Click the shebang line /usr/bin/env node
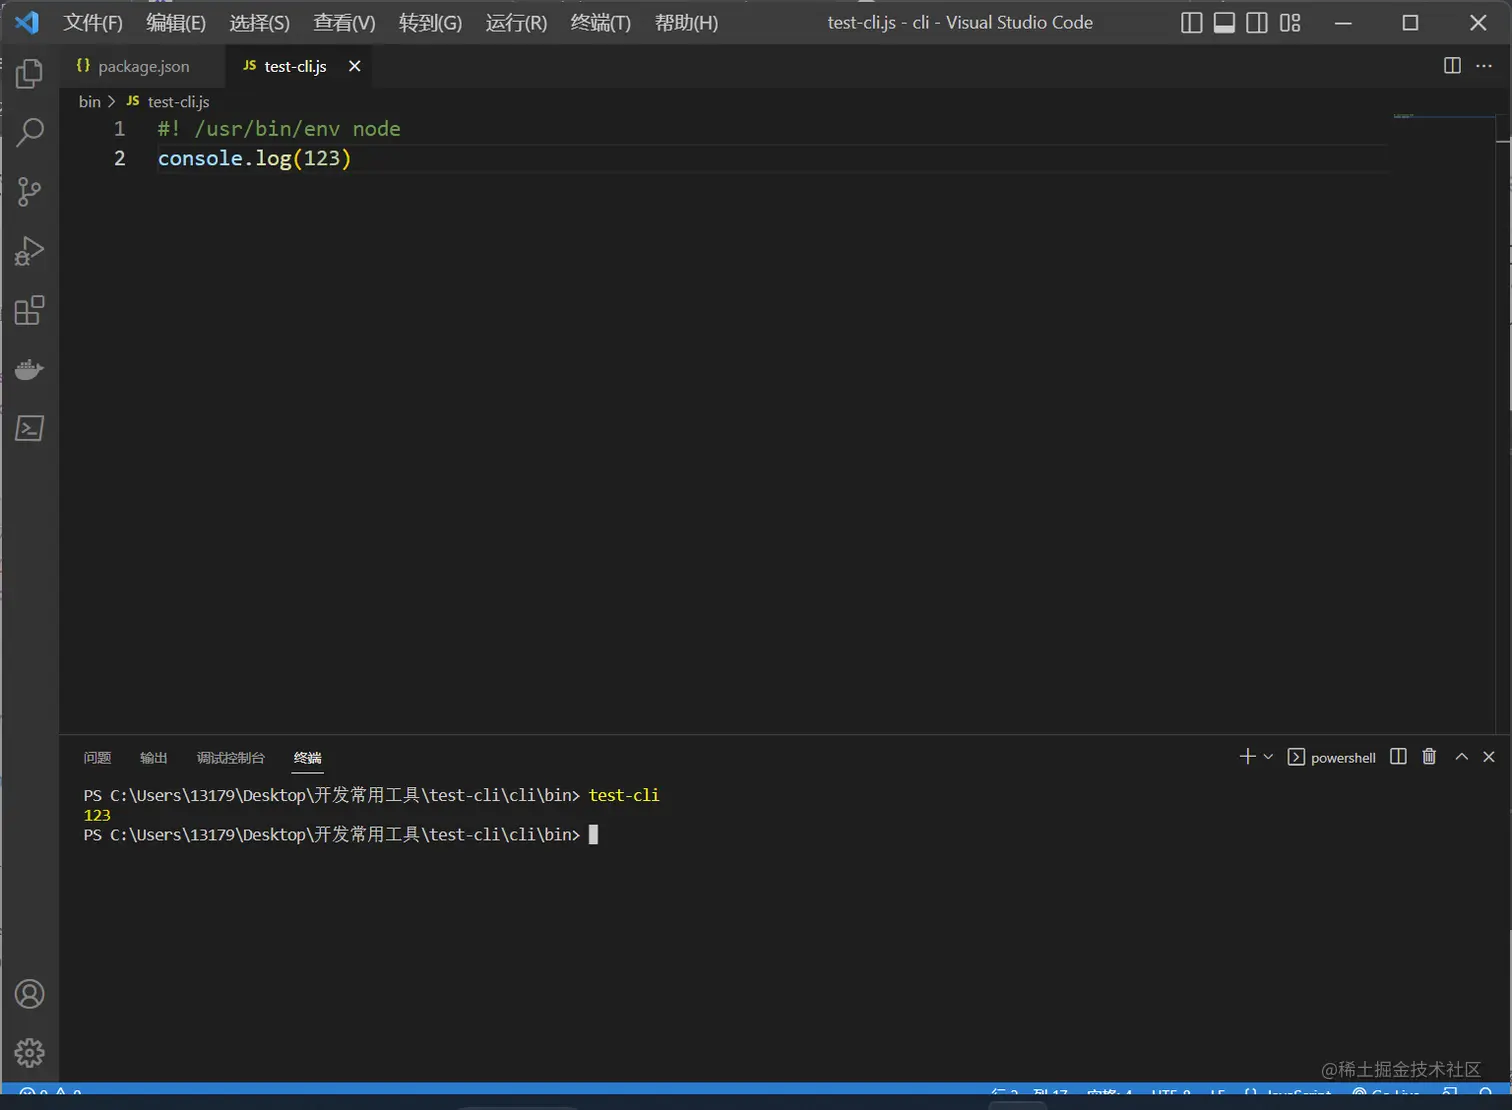Screen dimensions: 1512x1110 (x=279, y=129)
